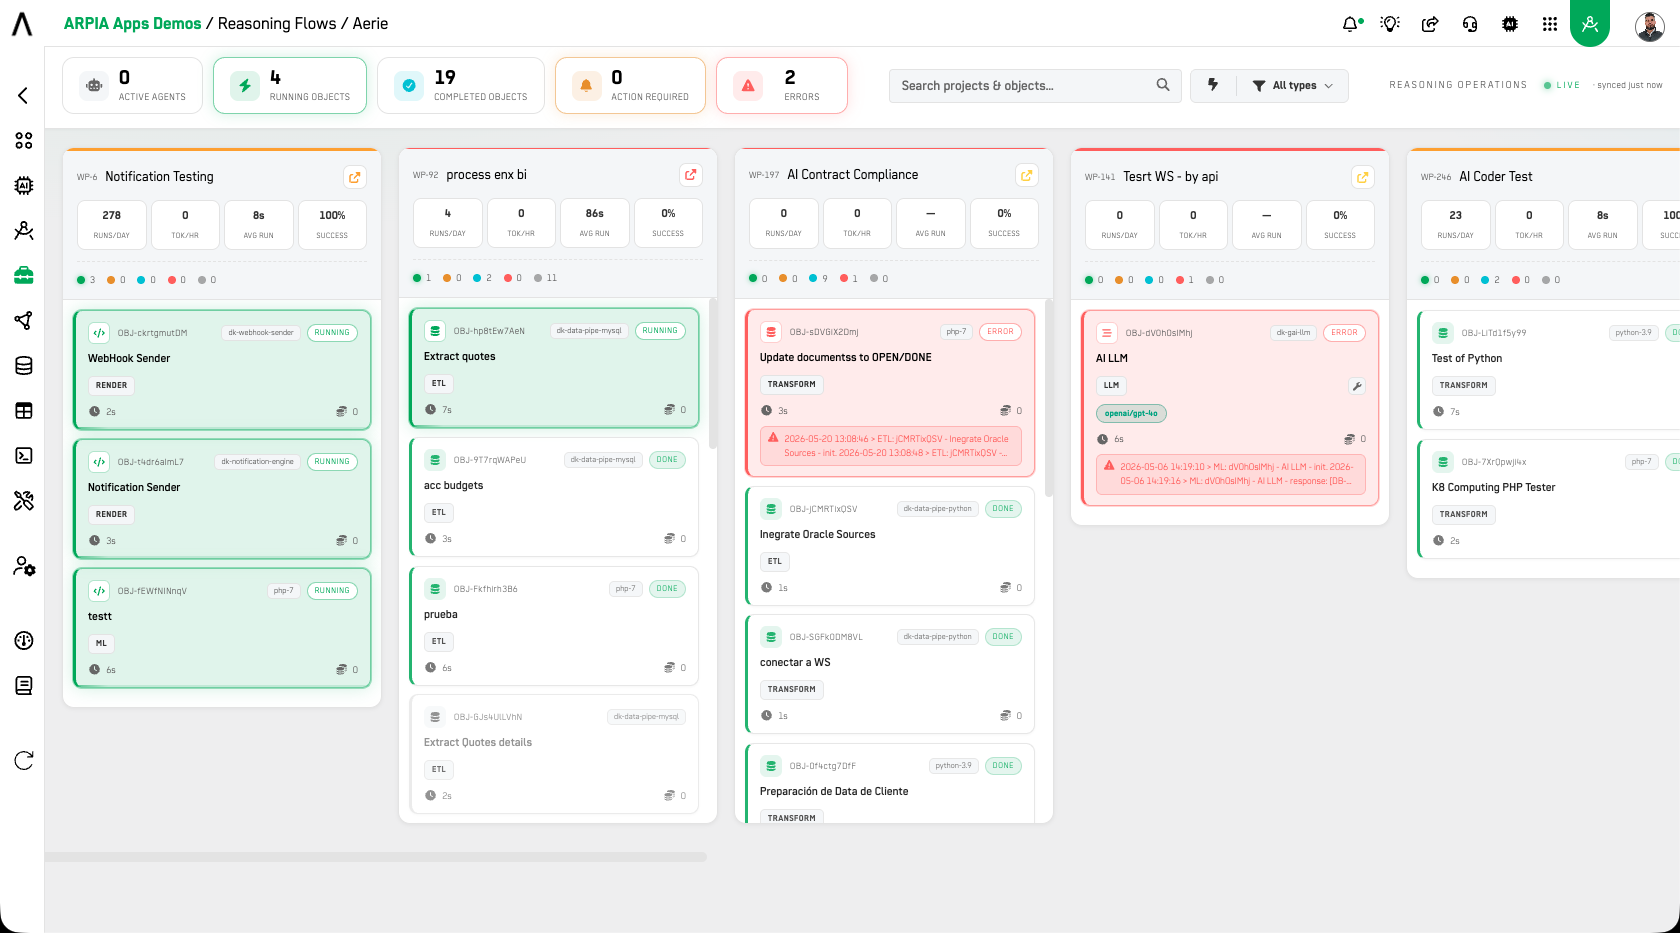Collapse sidebar with back chevron
Image resolution: width=1680 pixels, height=933 pixels.
[23, 95]
